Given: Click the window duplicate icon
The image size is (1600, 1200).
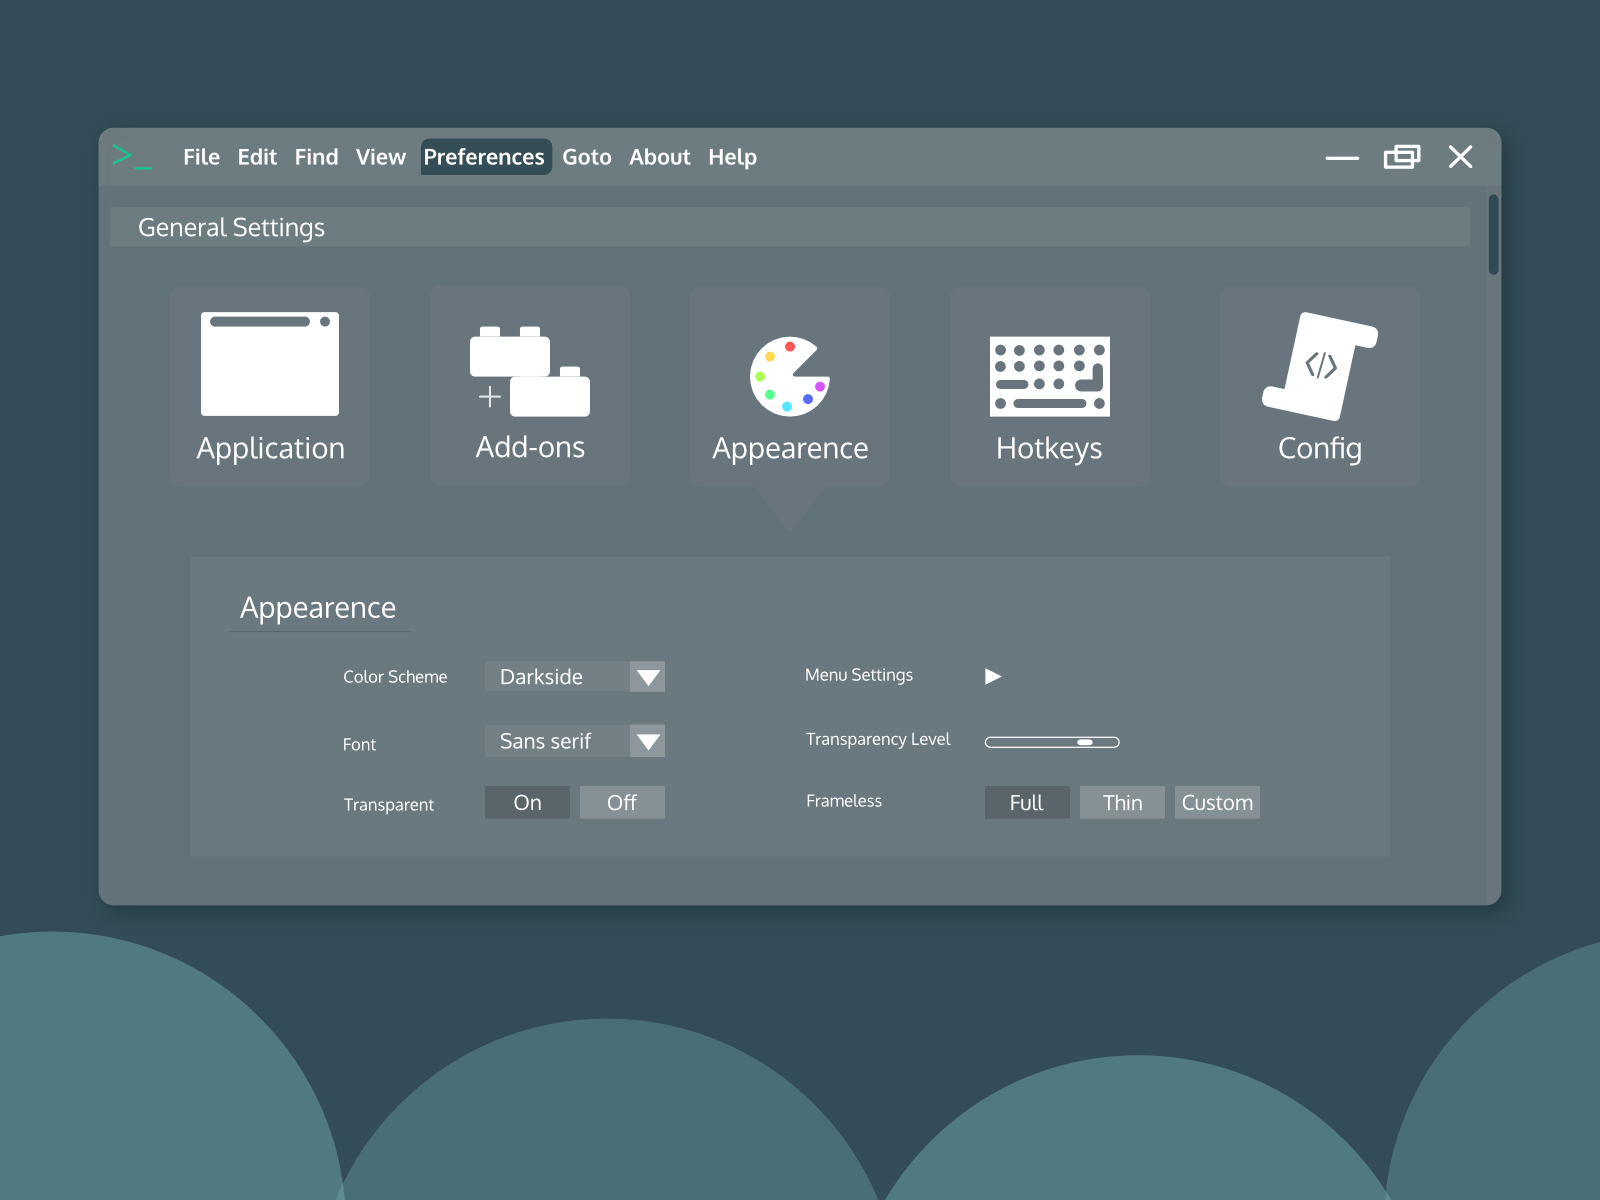Looking at the screenshot, I should click(x=1402, y=157).
